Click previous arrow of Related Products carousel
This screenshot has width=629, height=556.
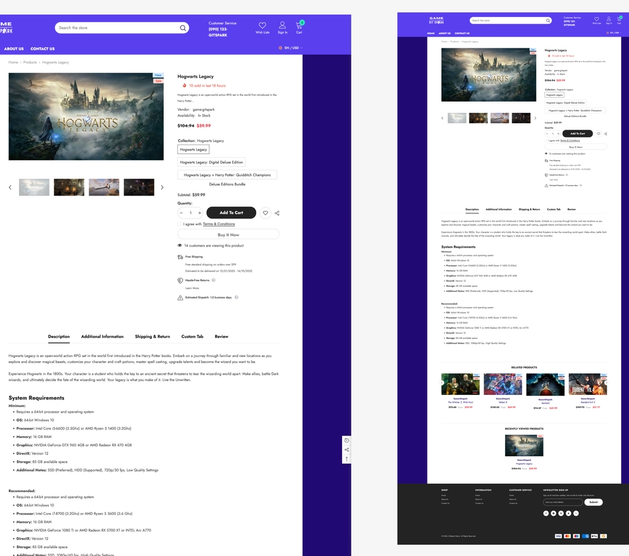(442, 384)
